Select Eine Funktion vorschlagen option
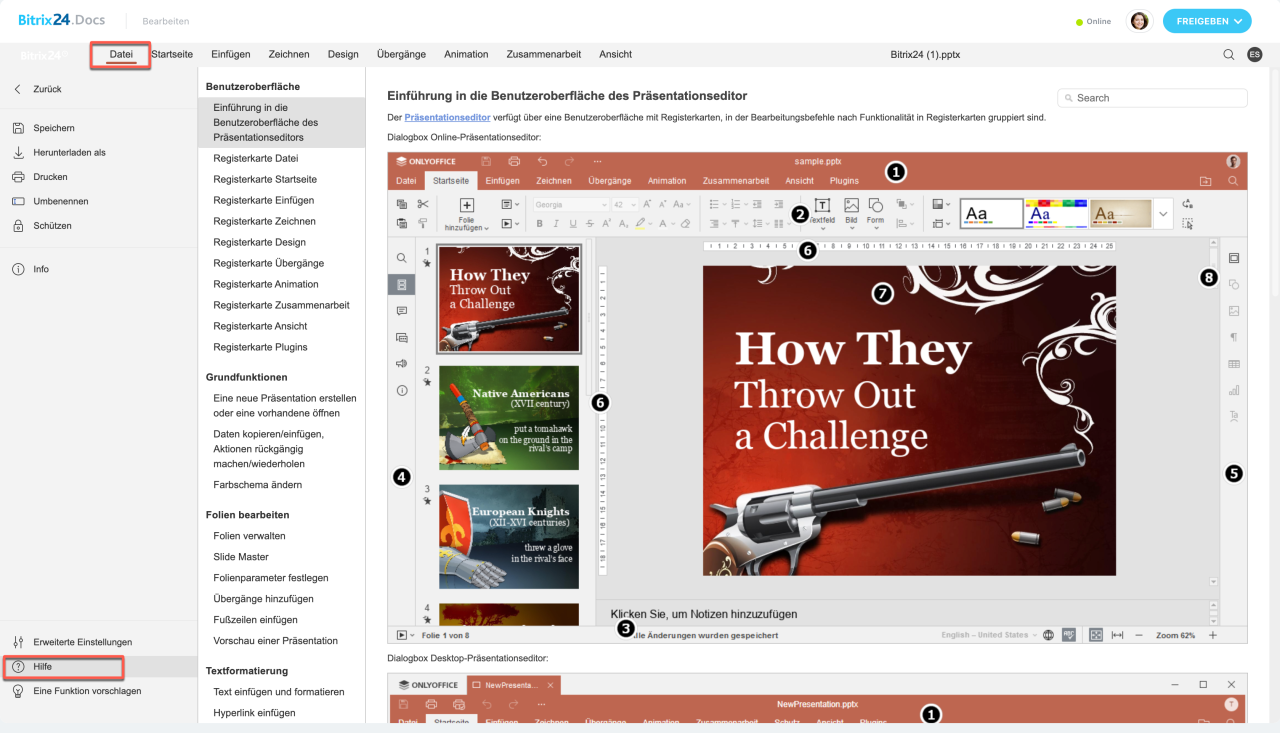The image size is (1280, 733). coord(87,691)
